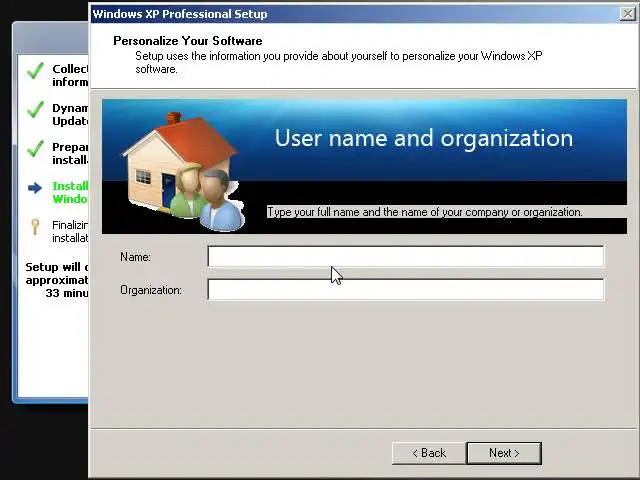Screen dimensions: 640x480
Task: Click the green 'Installing Windows' step text
Action: [70, 192]
